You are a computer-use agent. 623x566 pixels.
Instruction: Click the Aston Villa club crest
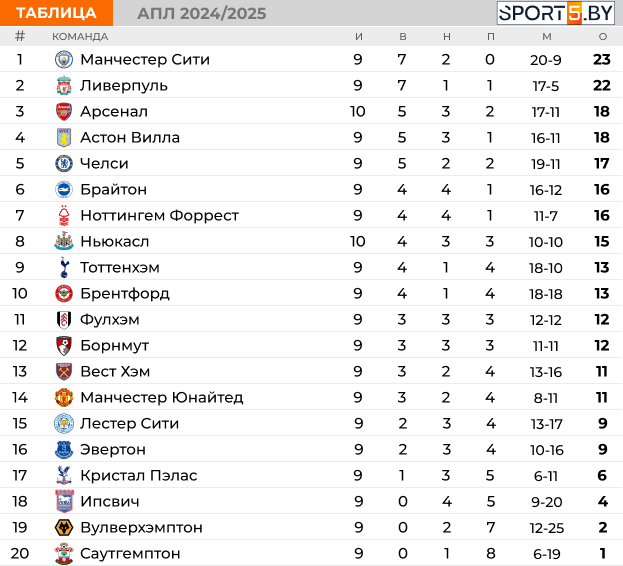[64, 137]
